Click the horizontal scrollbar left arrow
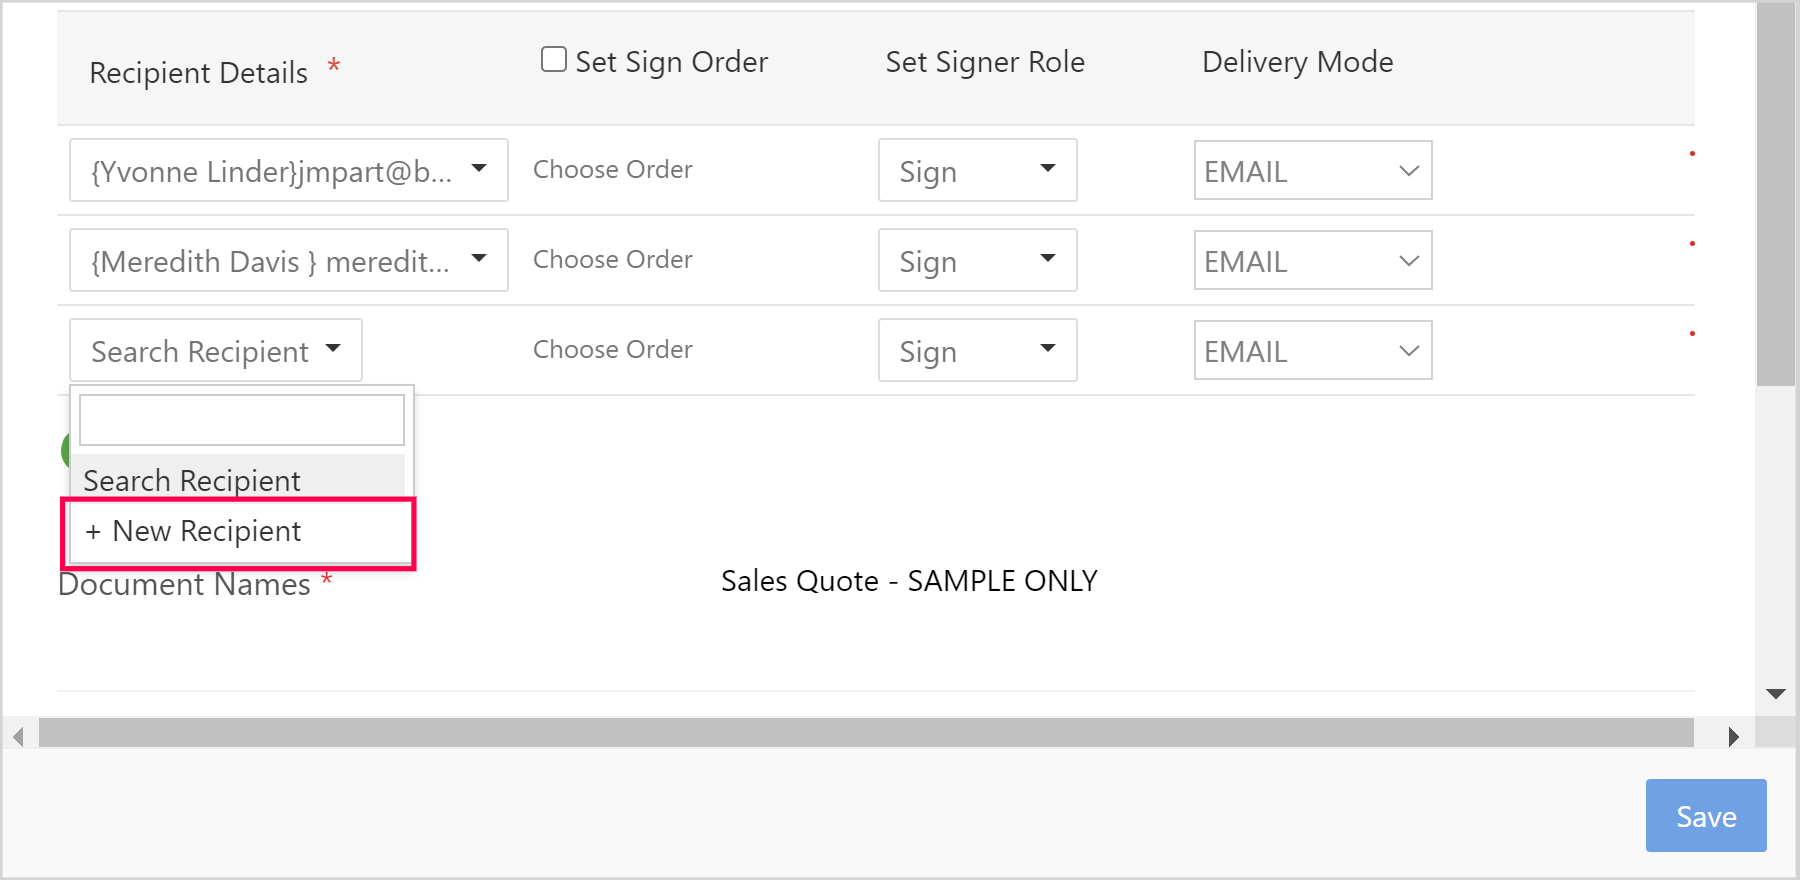This screenshot has height=880, width=1800. point(18,737)
